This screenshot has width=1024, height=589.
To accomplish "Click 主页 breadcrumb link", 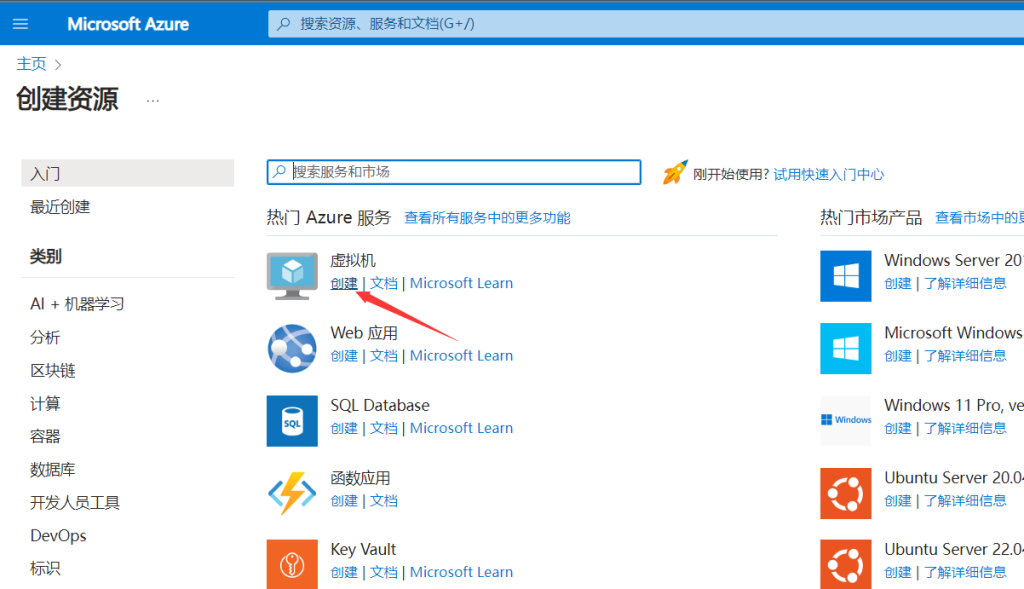I will coord(31,64).
